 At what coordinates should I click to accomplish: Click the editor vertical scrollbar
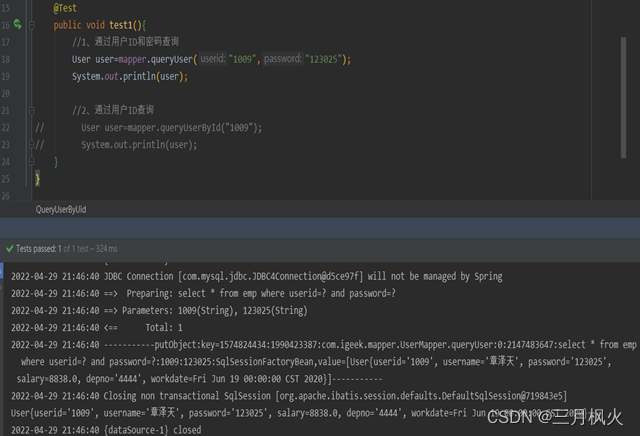623,98
